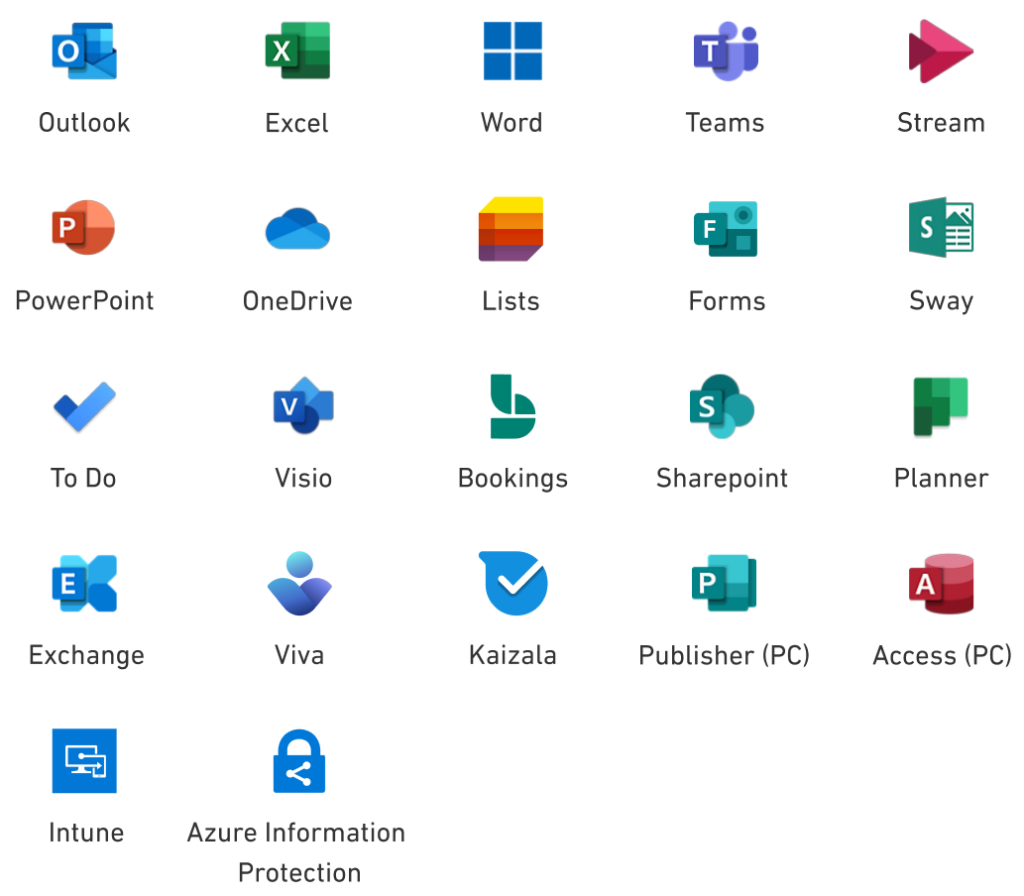
Task: Select the 'Access (PC)' label
Action: (942, 656)
